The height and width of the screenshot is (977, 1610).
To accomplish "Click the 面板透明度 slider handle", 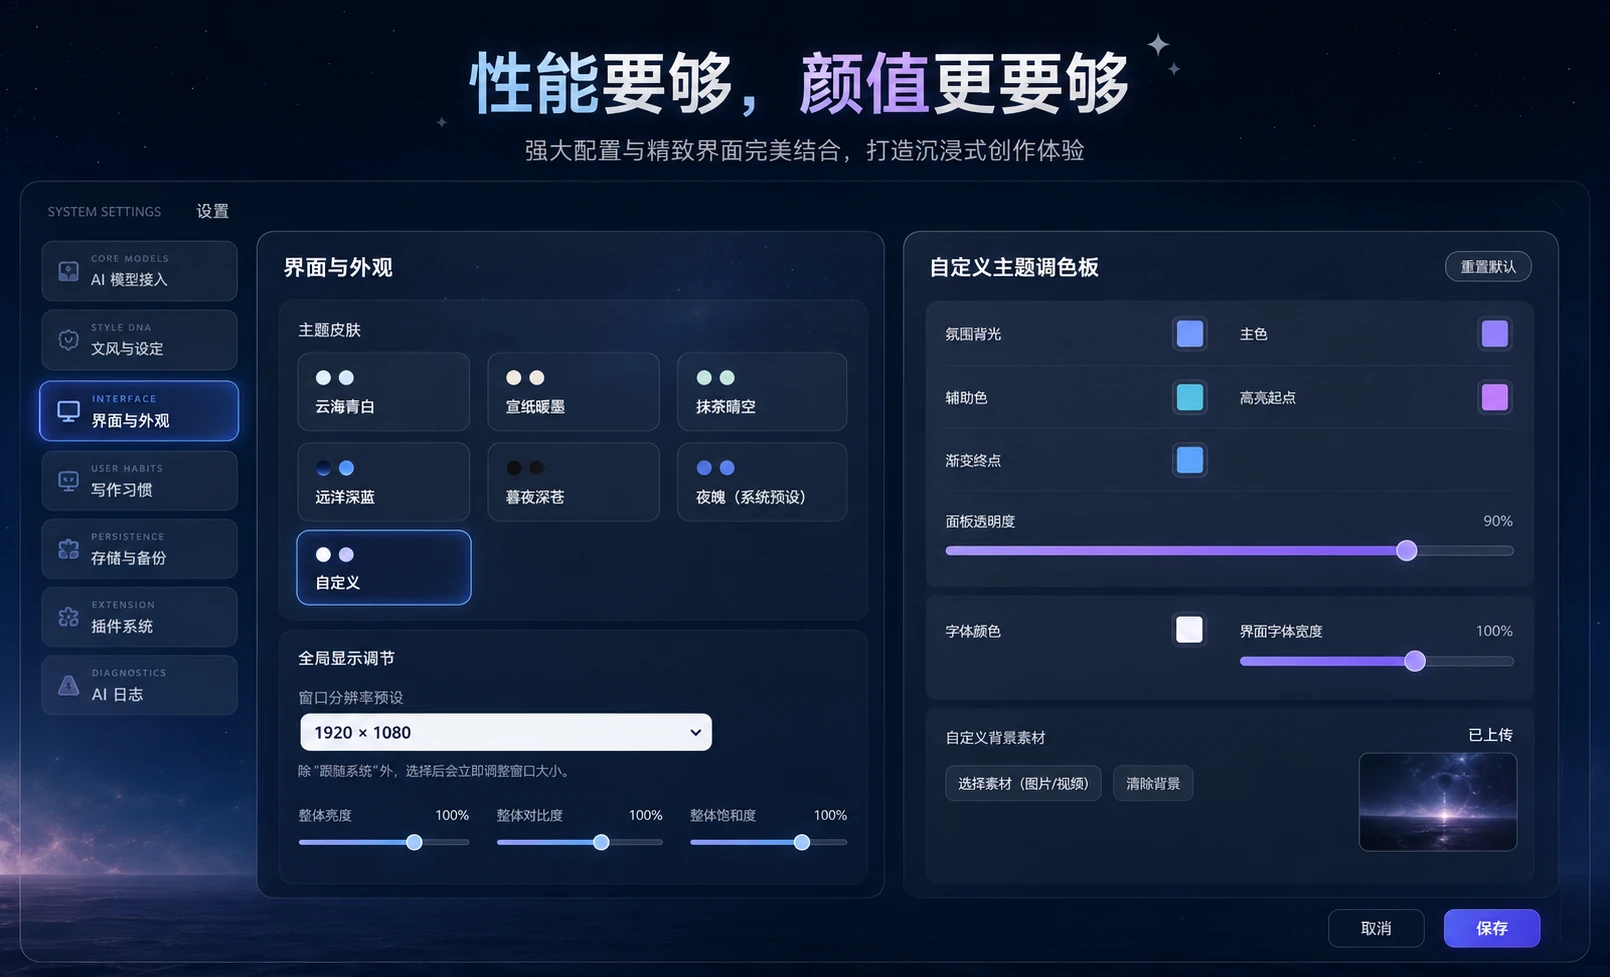I will (1407, 551).
